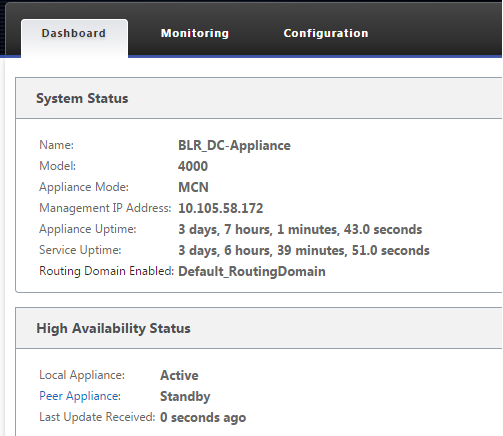Click the MCN appliance mode value
The image size is (503, 436).
pyautogui.click(x=193, y=187)
